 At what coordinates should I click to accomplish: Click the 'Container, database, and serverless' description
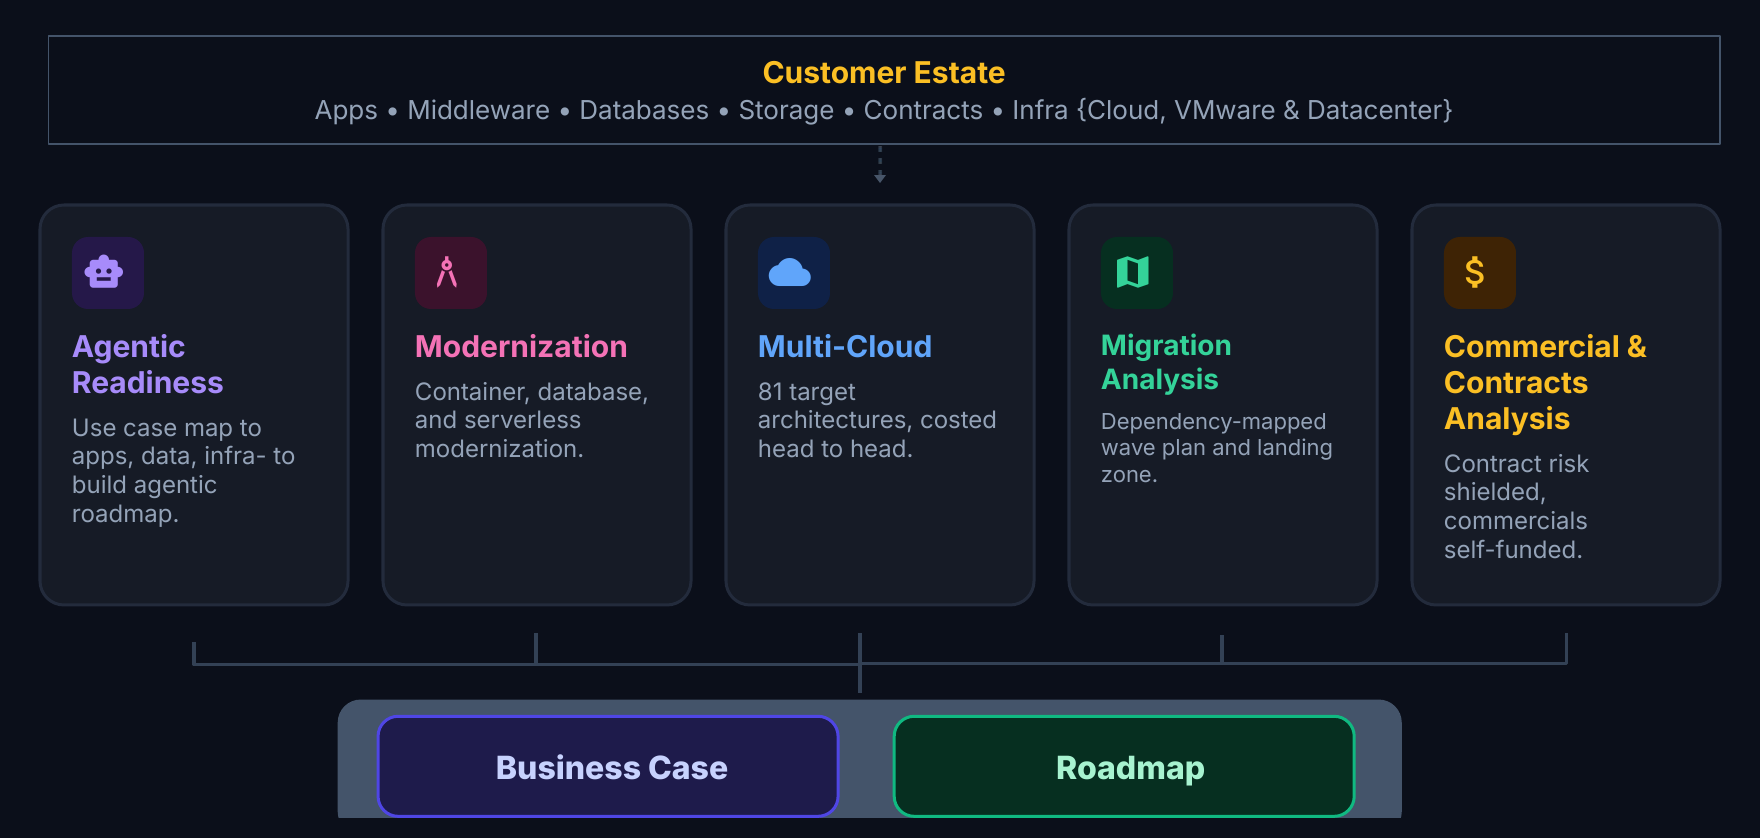click(x=532, y=420)
